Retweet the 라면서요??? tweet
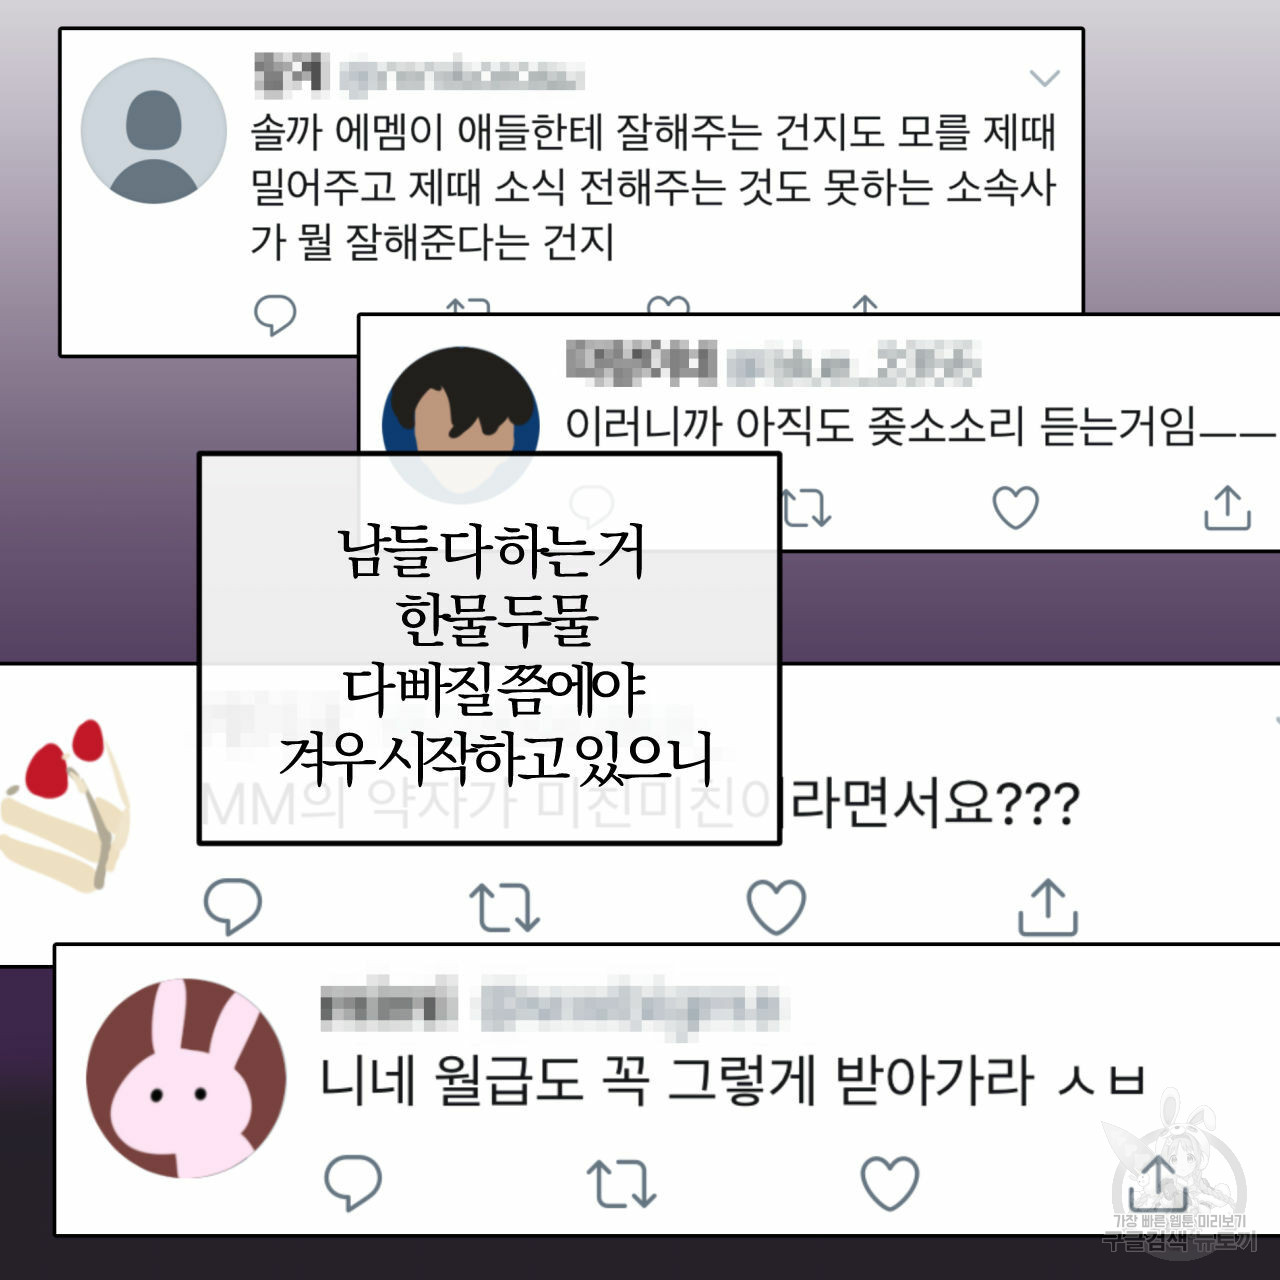The height and width of the screenshot is (1280, 1280). (505, 907)
